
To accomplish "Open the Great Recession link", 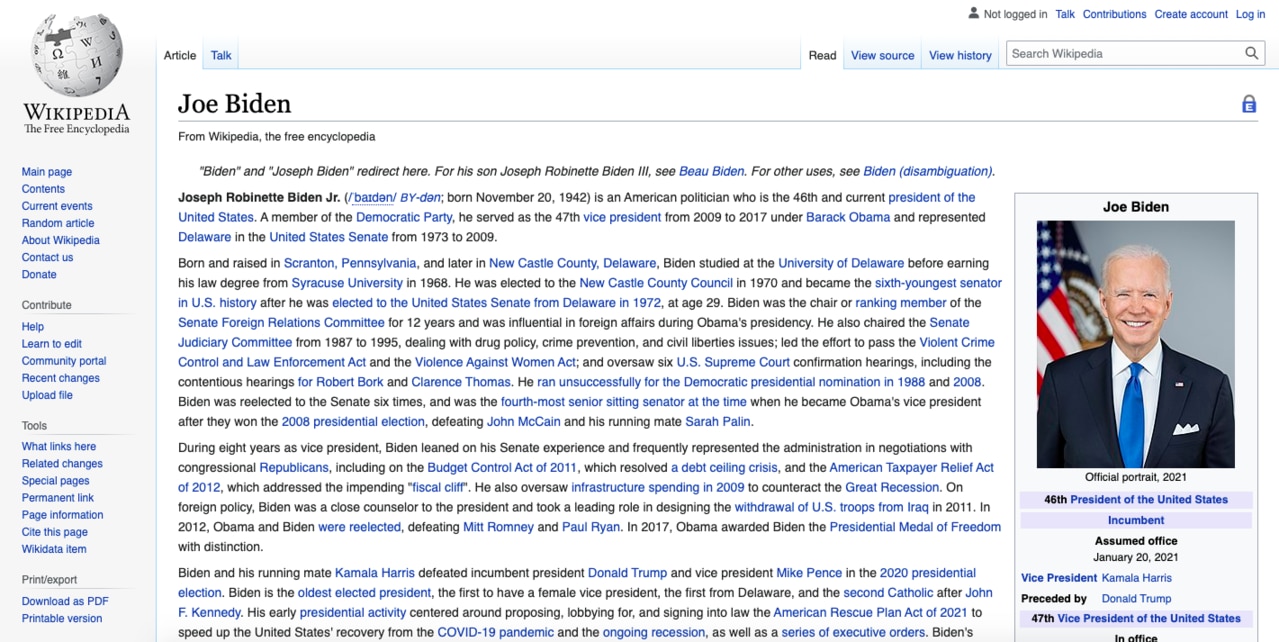I will coord(892,487).
